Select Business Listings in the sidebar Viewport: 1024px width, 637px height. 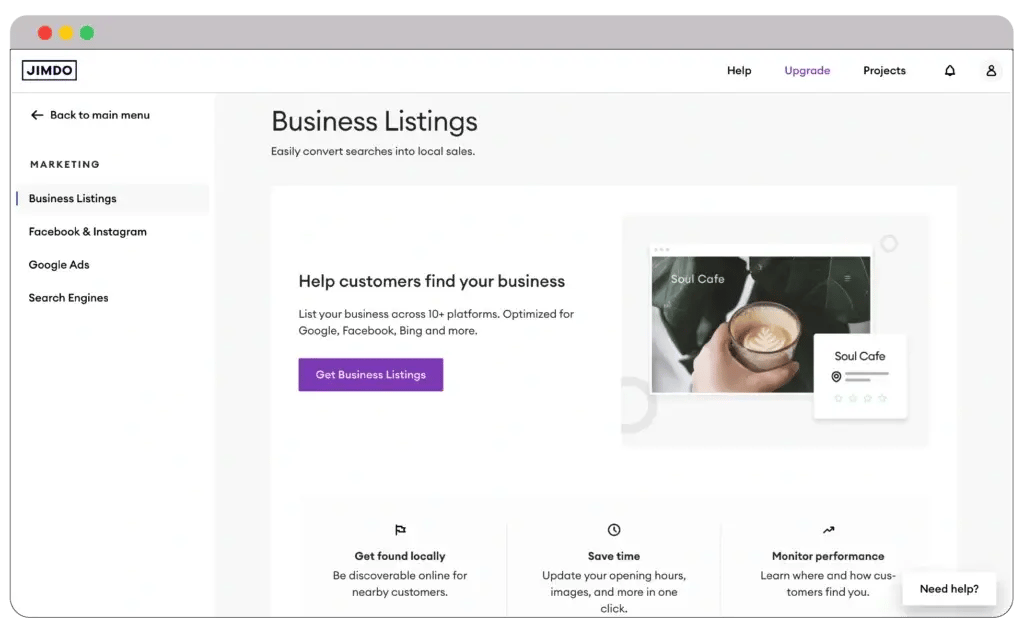click(x=73, y=198)
